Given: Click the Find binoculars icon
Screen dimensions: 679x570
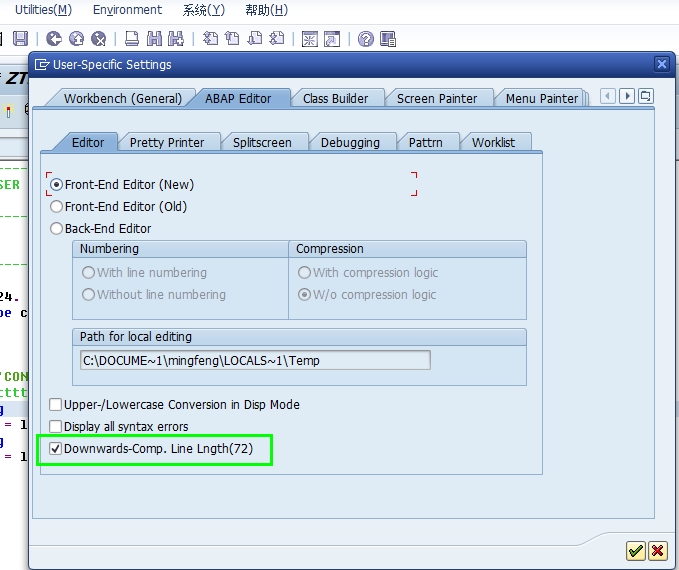Looking at the screenshot, I should (x=154, y=39).
